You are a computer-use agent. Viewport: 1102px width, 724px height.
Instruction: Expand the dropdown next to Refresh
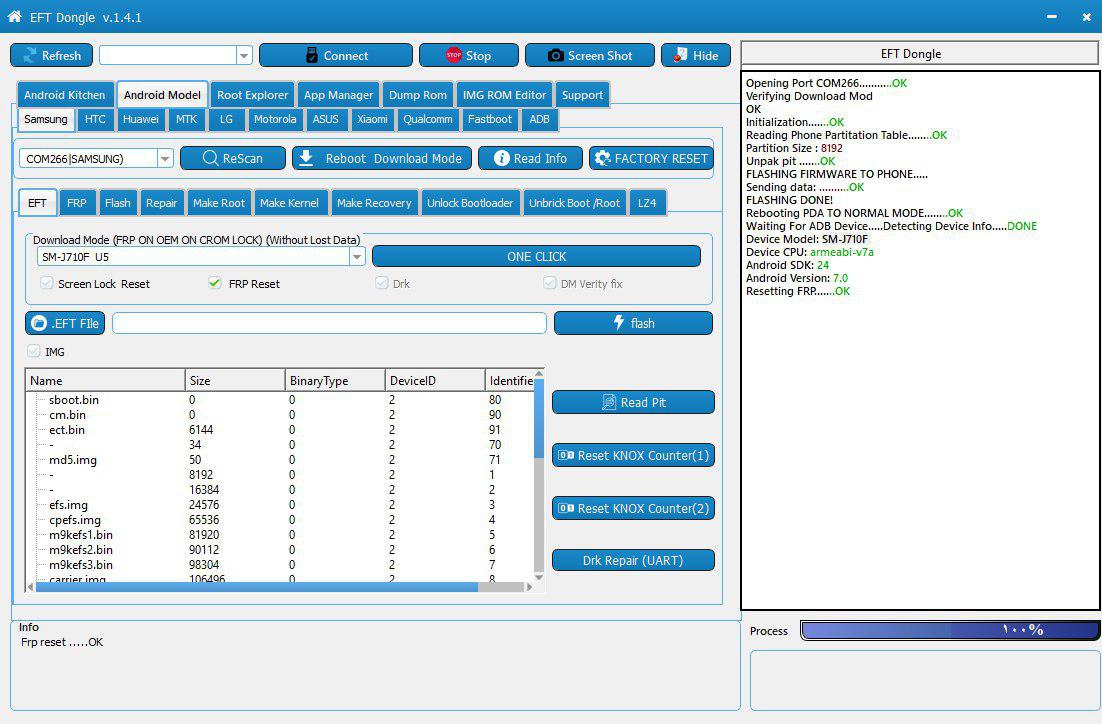click(244, 56)
